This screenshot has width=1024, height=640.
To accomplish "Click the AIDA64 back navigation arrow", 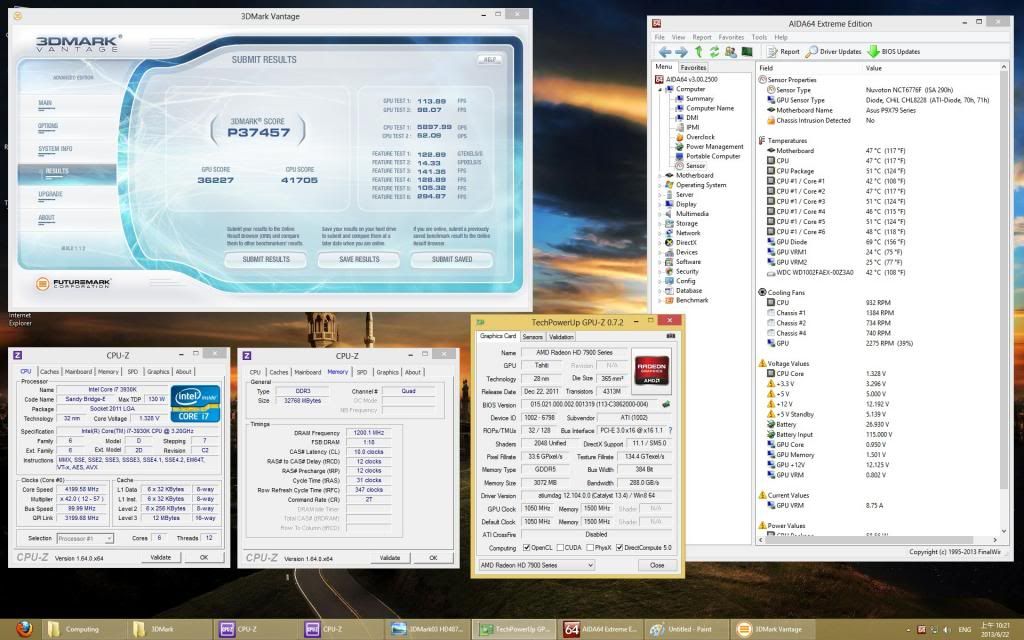I will [x=665, y=52].
